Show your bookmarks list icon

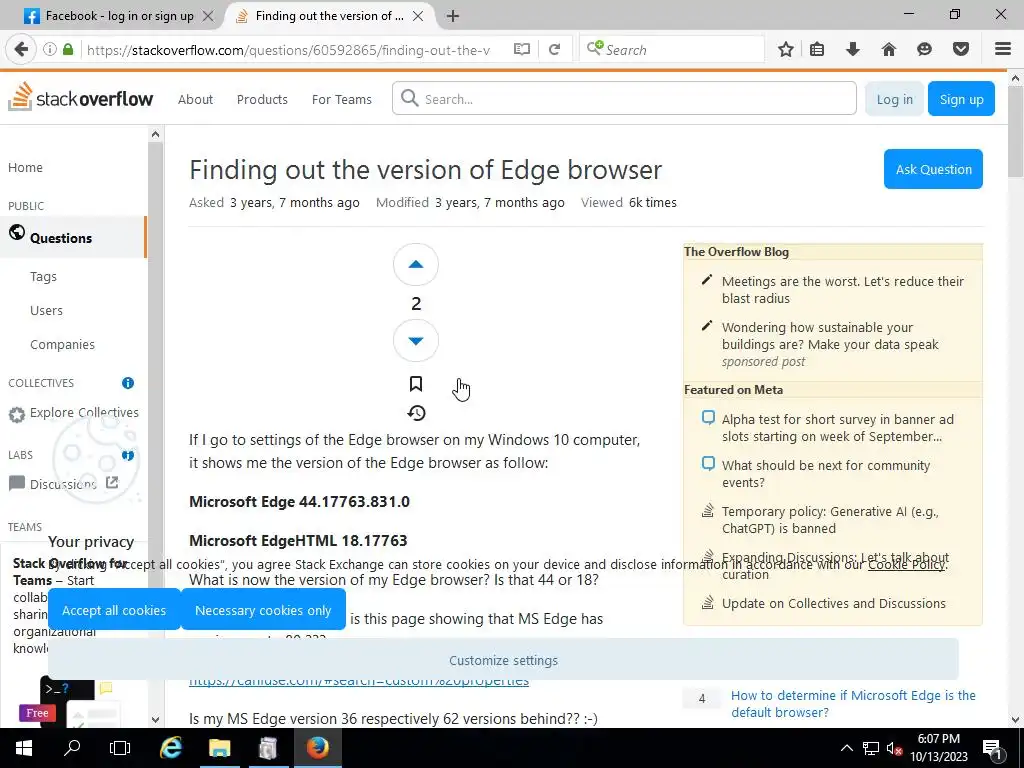tap(817, 49)
